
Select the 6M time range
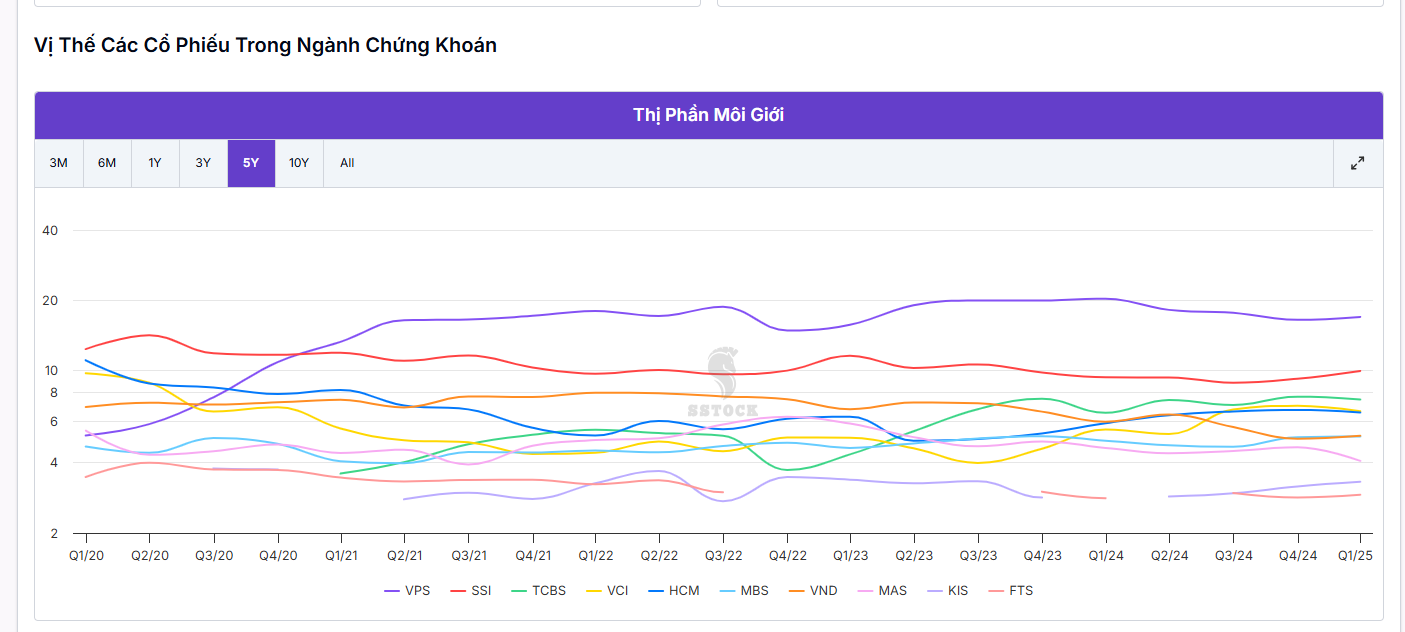[107, 163]
